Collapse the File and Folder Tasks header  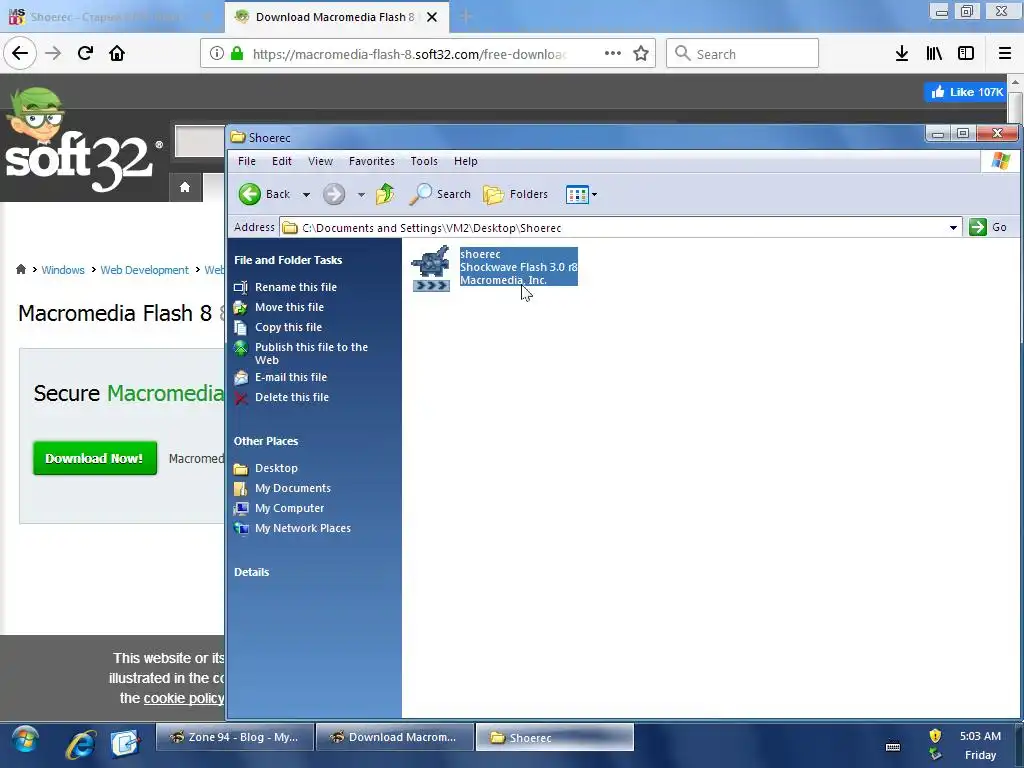(x=288, y=260)
